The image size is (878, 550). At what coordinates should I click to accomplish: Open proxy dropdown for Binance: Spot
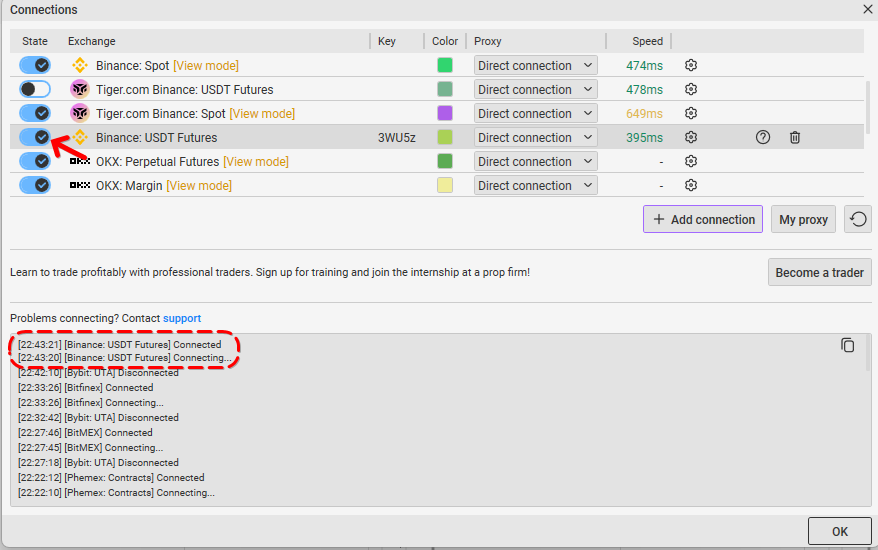coord(535,66)
